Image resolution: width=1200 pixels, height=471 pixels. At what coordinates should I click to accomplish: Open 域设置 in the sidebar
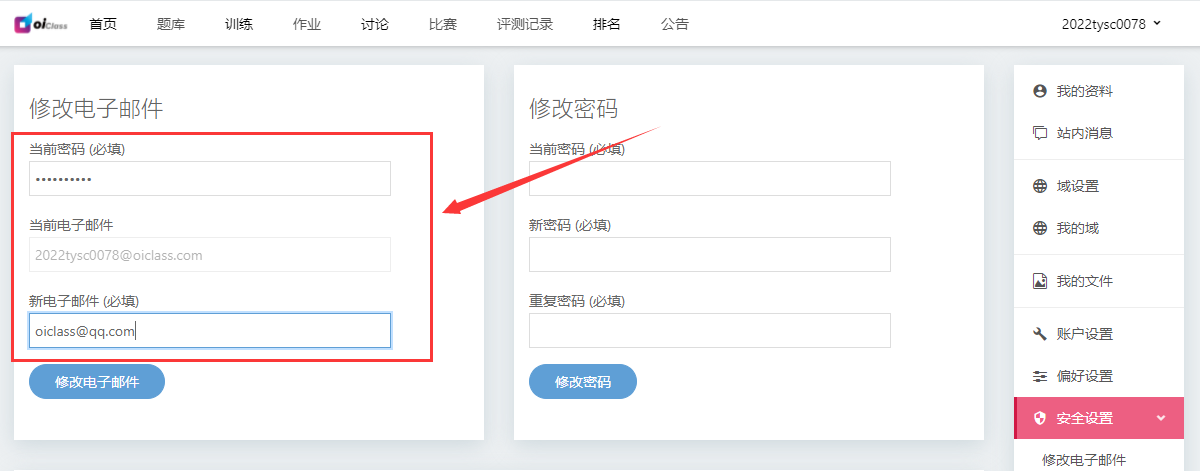tap(1078, 186)
